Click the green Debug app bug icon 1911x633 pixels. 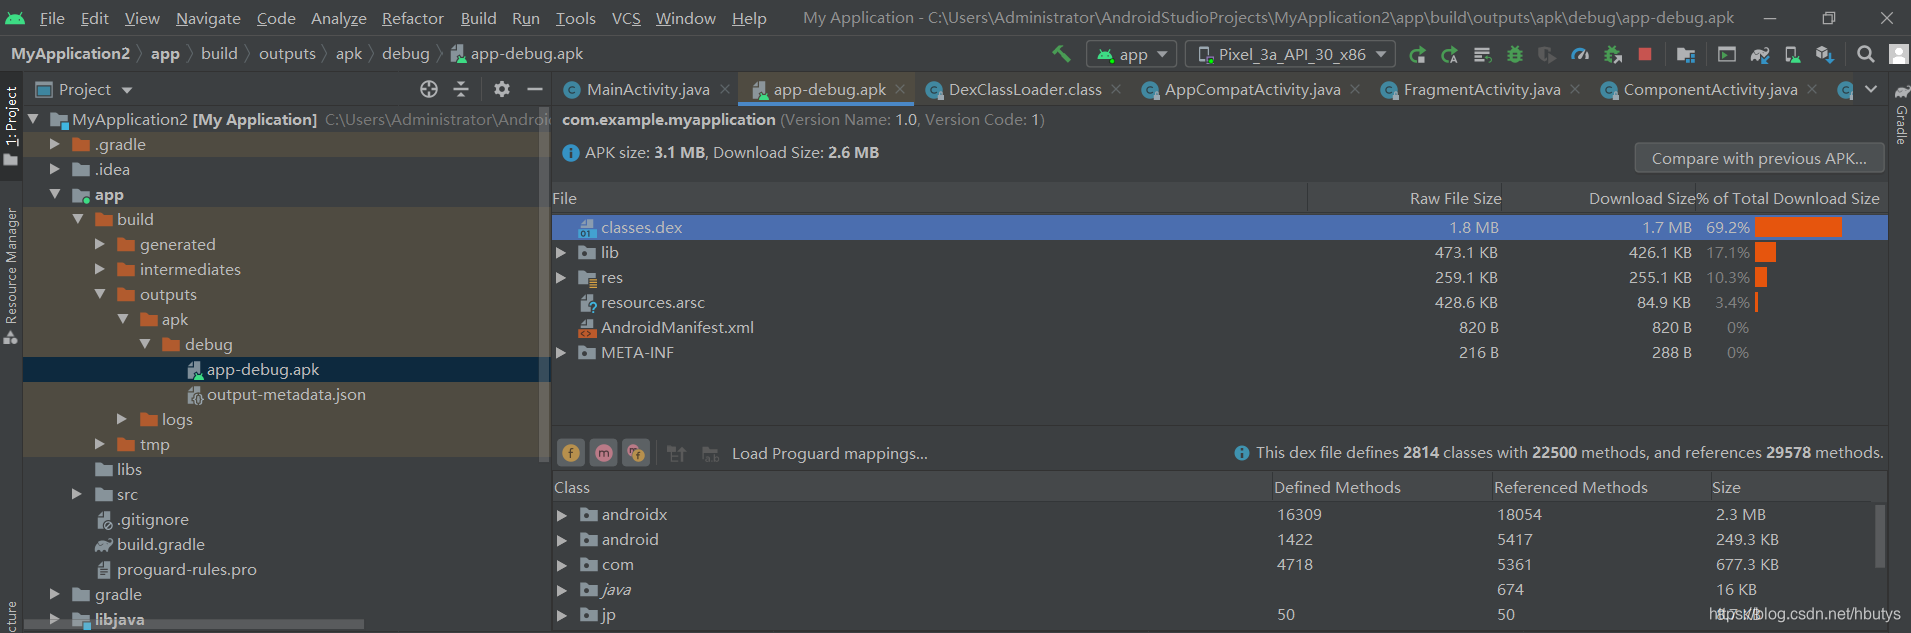(1515, 55)
